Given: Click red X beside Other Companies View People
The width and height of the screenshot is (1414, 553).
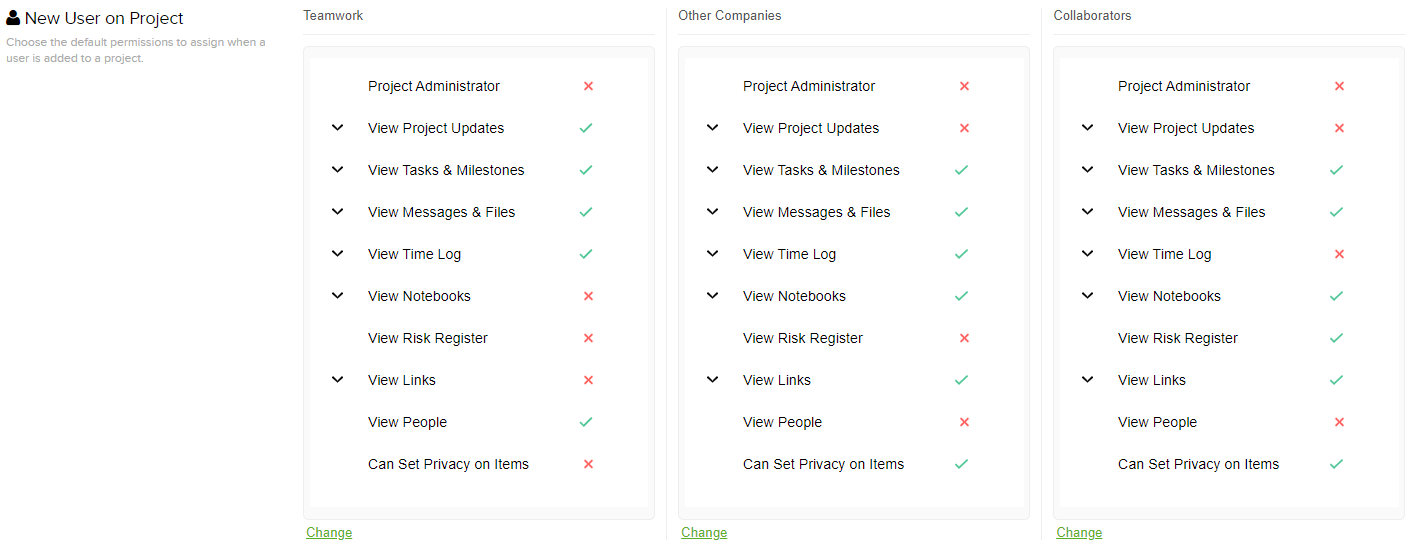Looking at the screenshot, I should (964, 422).
